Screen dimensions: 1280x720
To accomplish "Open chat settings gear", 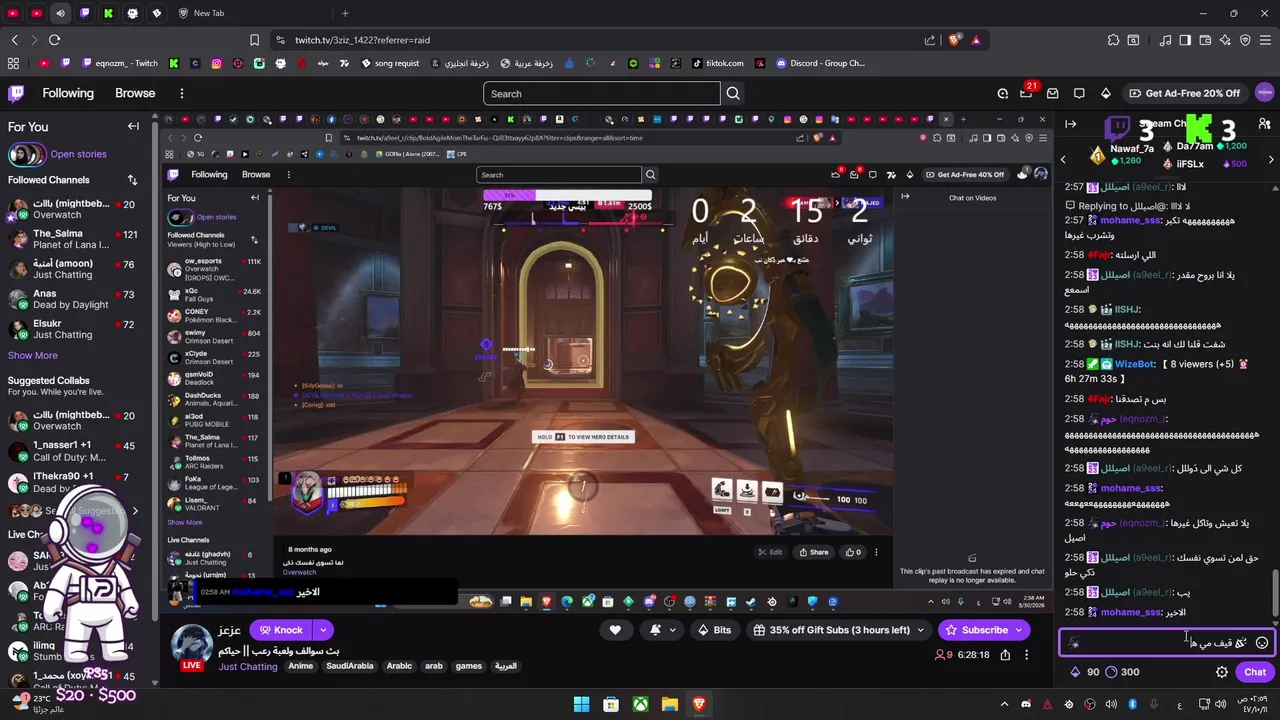I will coord(1222,672).
